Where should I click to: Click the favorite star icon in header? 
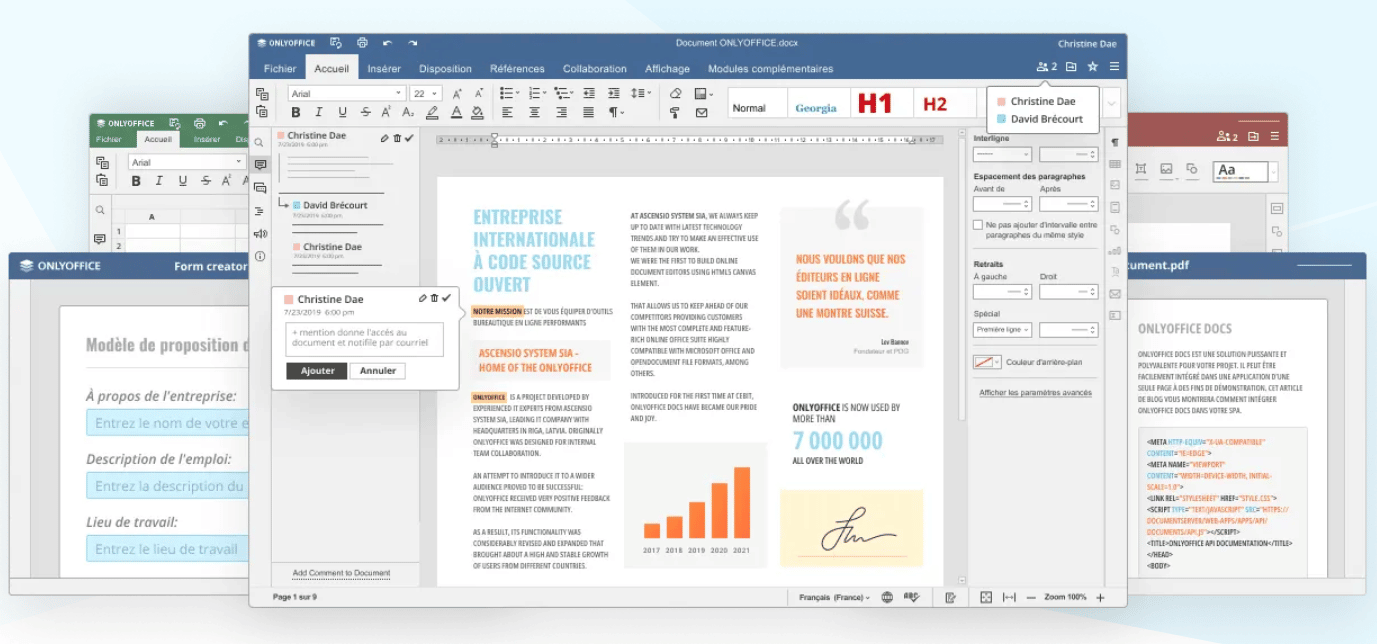click(1092, 67)
